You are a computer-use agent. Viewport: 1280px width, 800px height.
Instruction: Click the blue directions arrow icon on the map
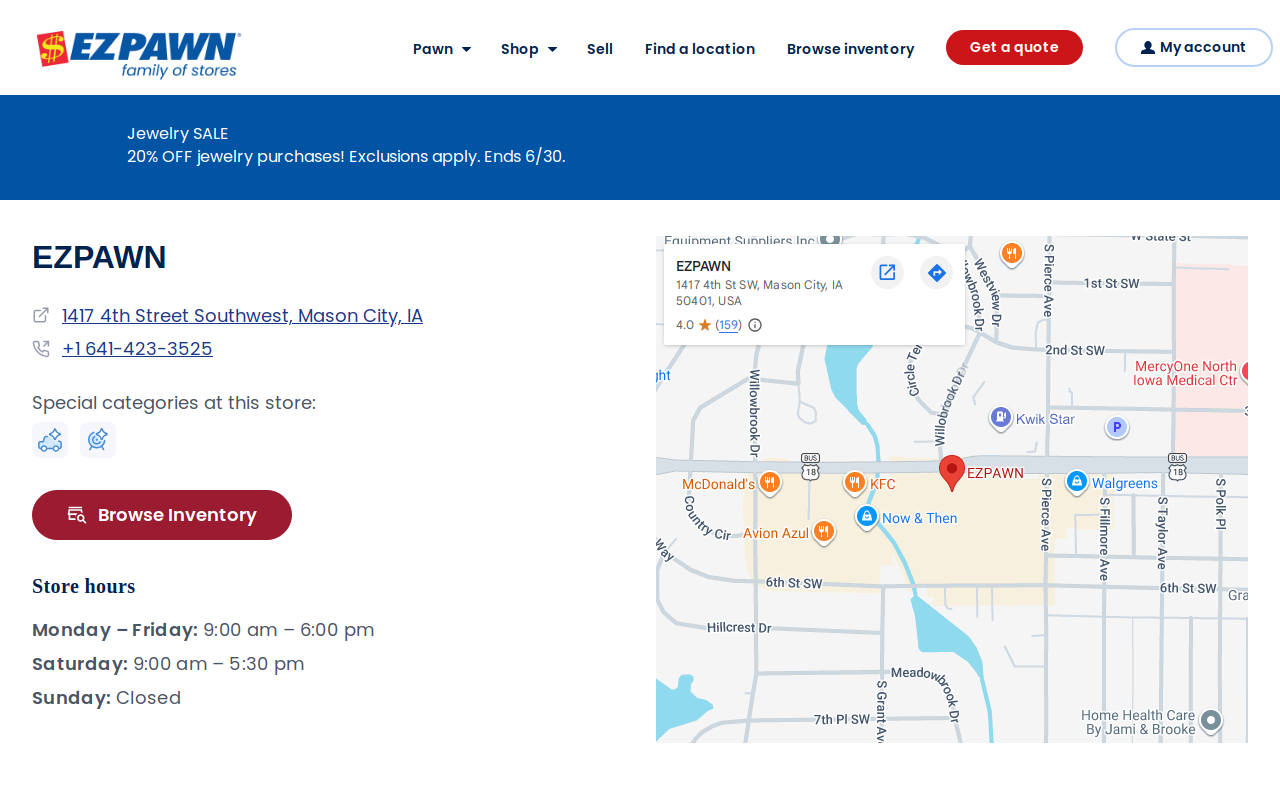(x=936, y=272)
